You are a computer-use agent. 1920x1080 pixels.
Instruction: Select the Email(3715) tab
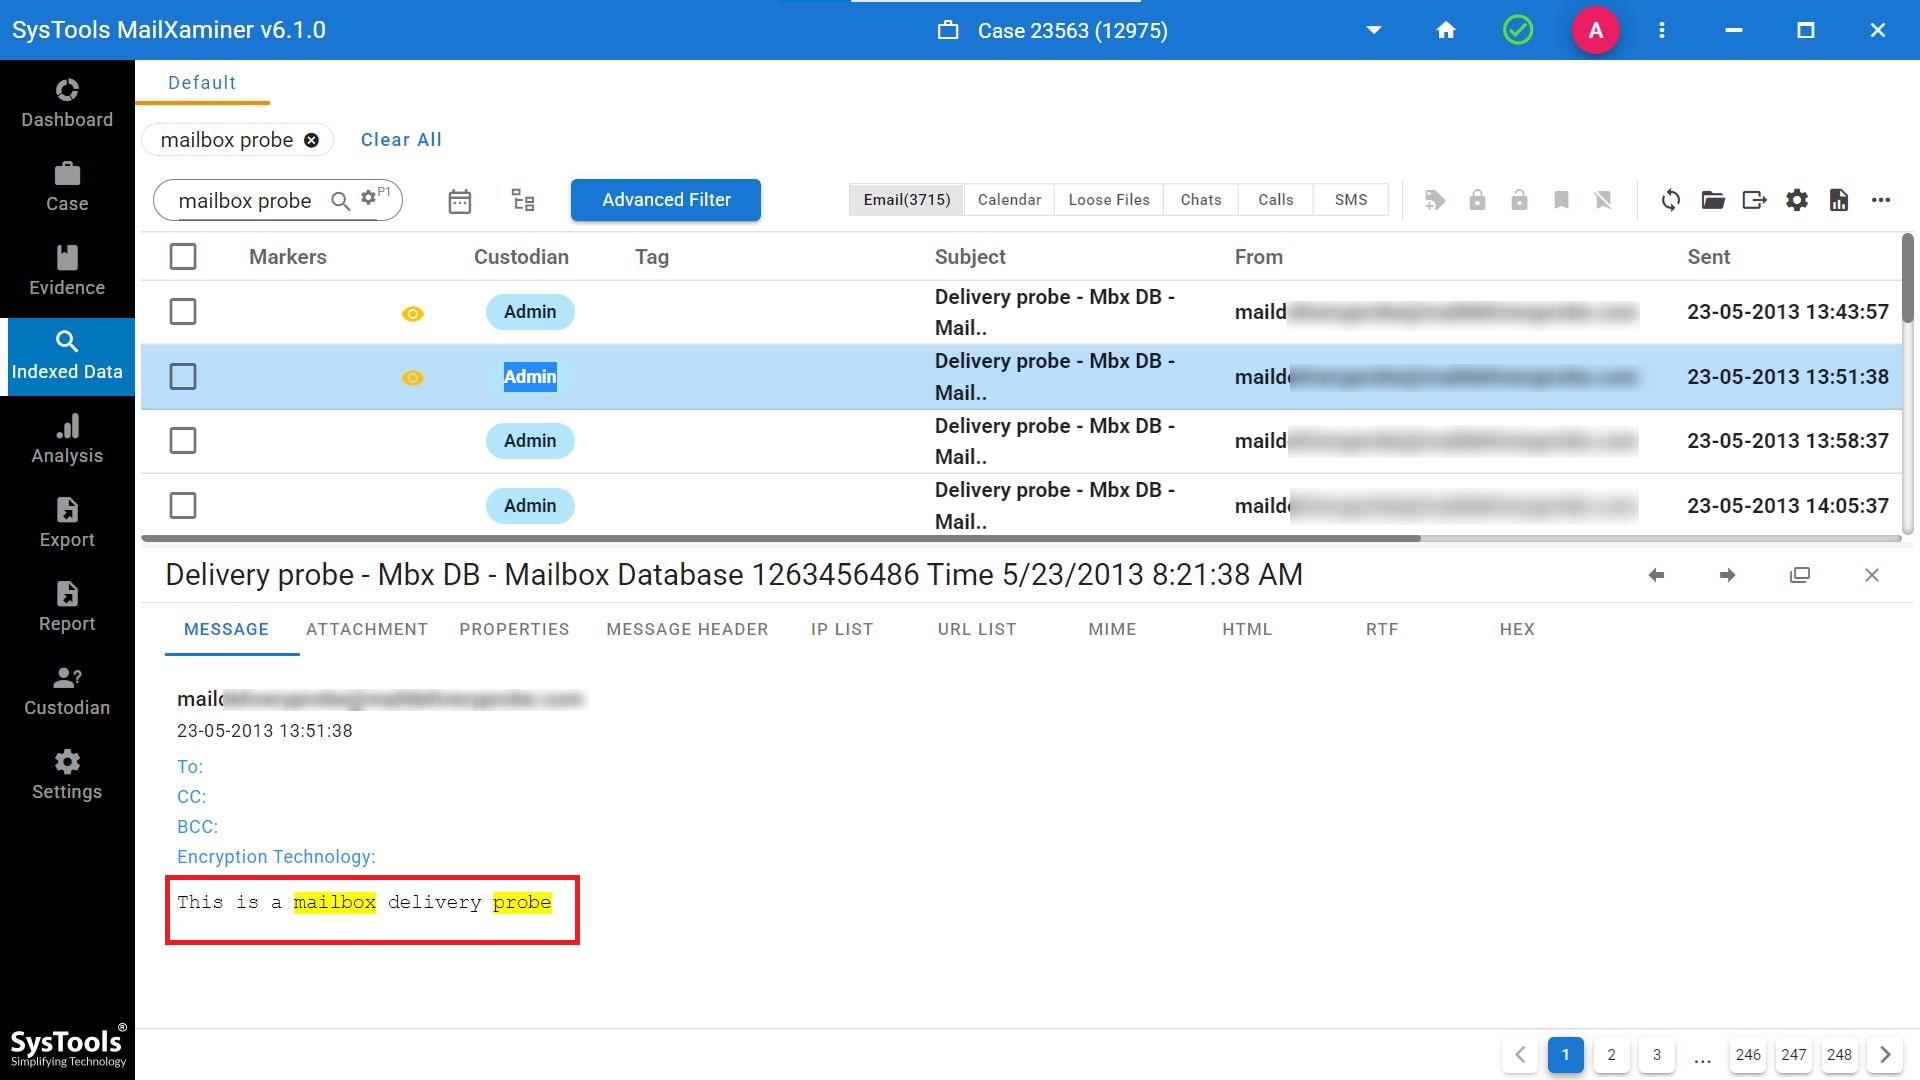(x=907, y=200)
